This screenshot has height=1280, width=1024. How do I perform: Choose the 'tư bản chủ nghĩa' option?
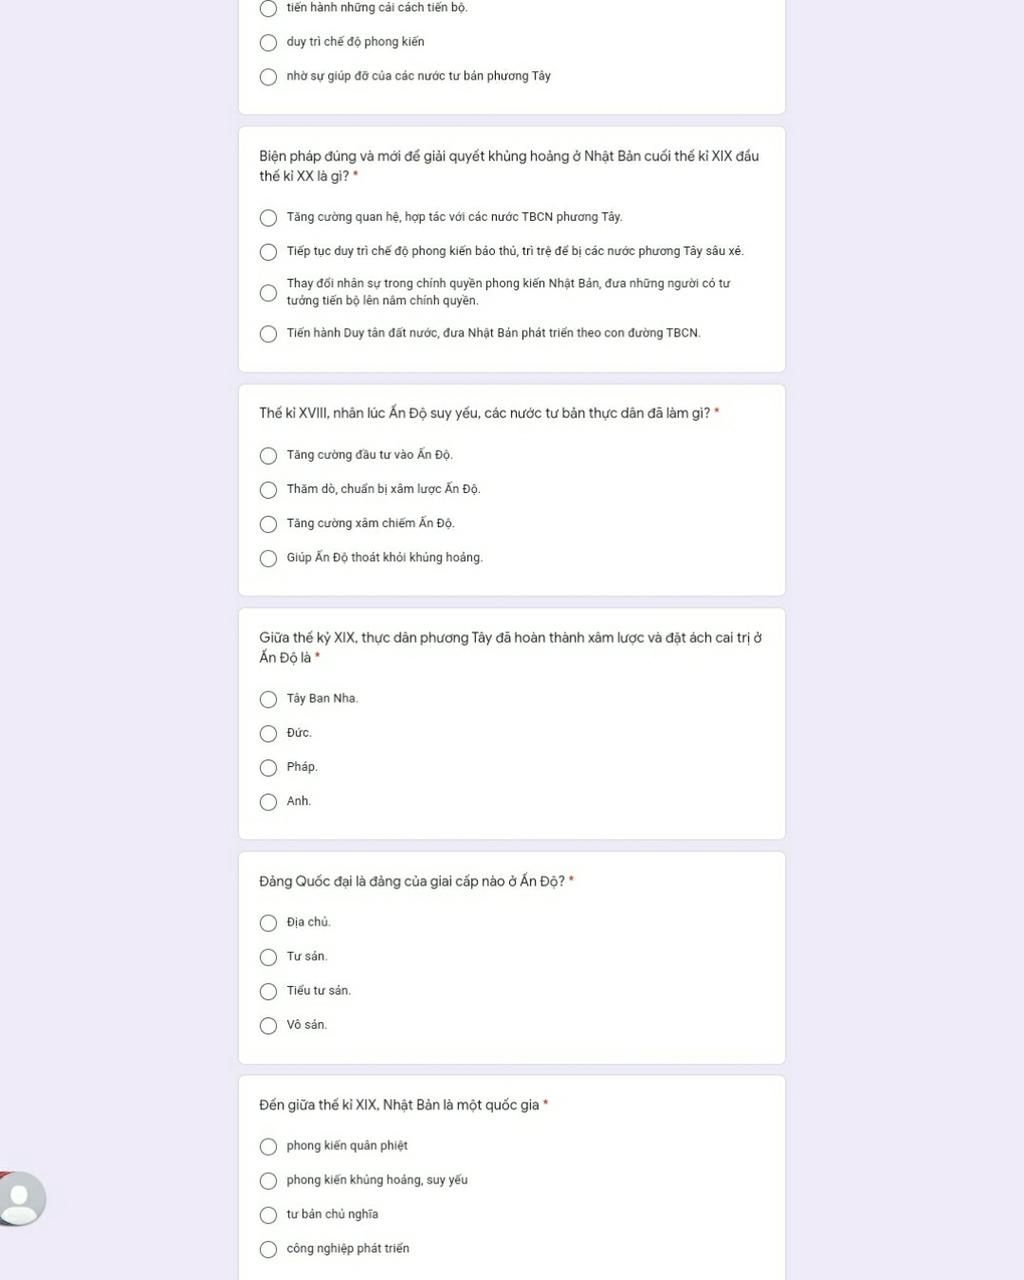point(268,1215)
